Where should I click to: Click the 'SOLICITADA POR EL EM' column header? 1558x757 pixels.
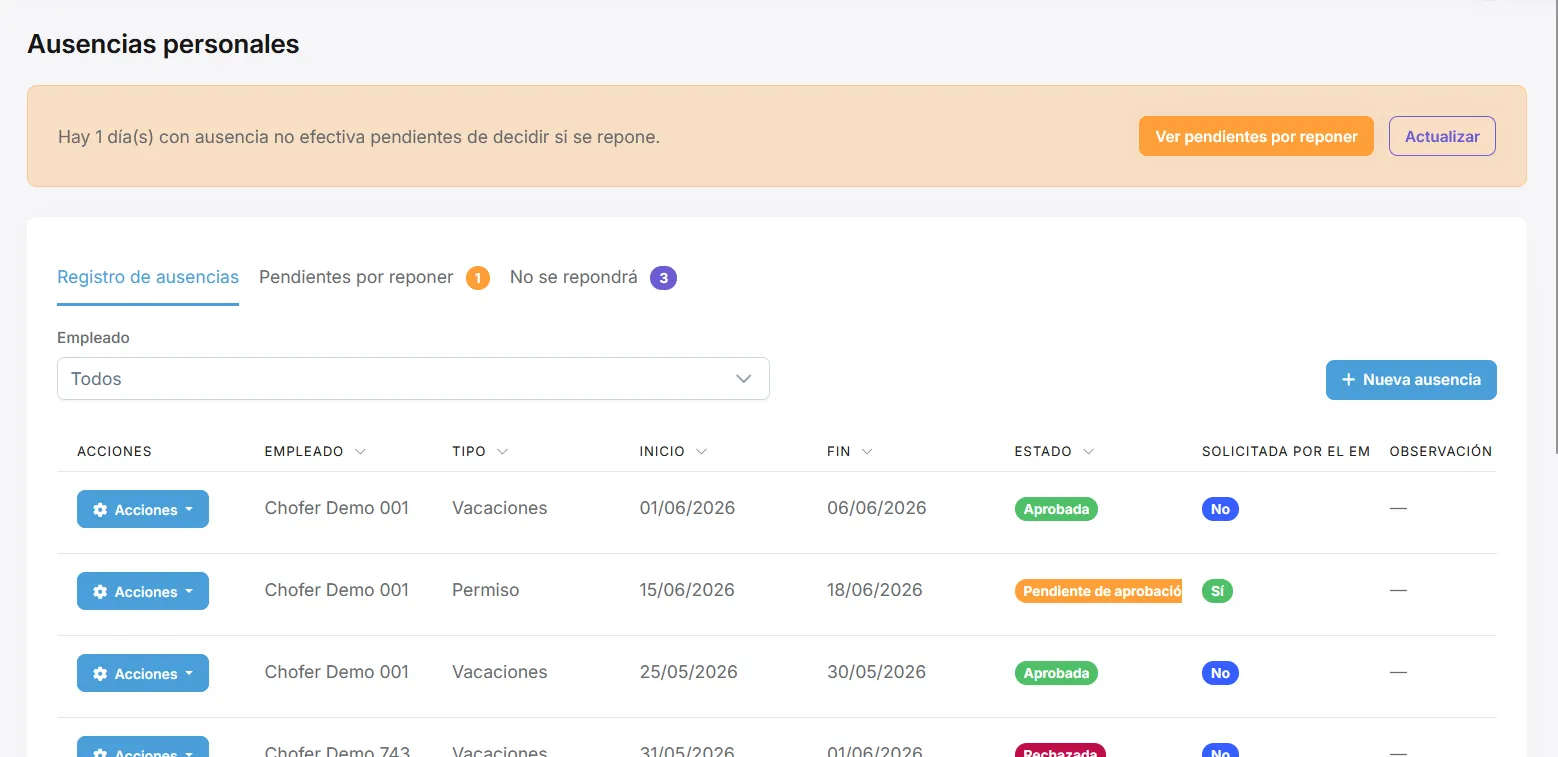point(1286,452)
